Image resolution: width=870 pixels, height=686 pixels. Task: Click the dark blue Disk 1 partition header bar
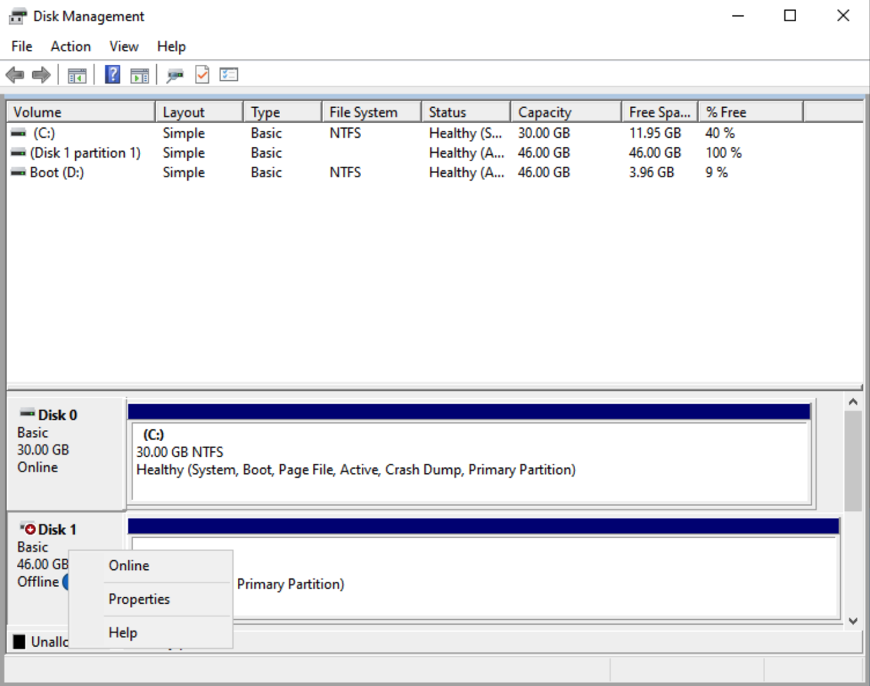[x=483, y=526]
